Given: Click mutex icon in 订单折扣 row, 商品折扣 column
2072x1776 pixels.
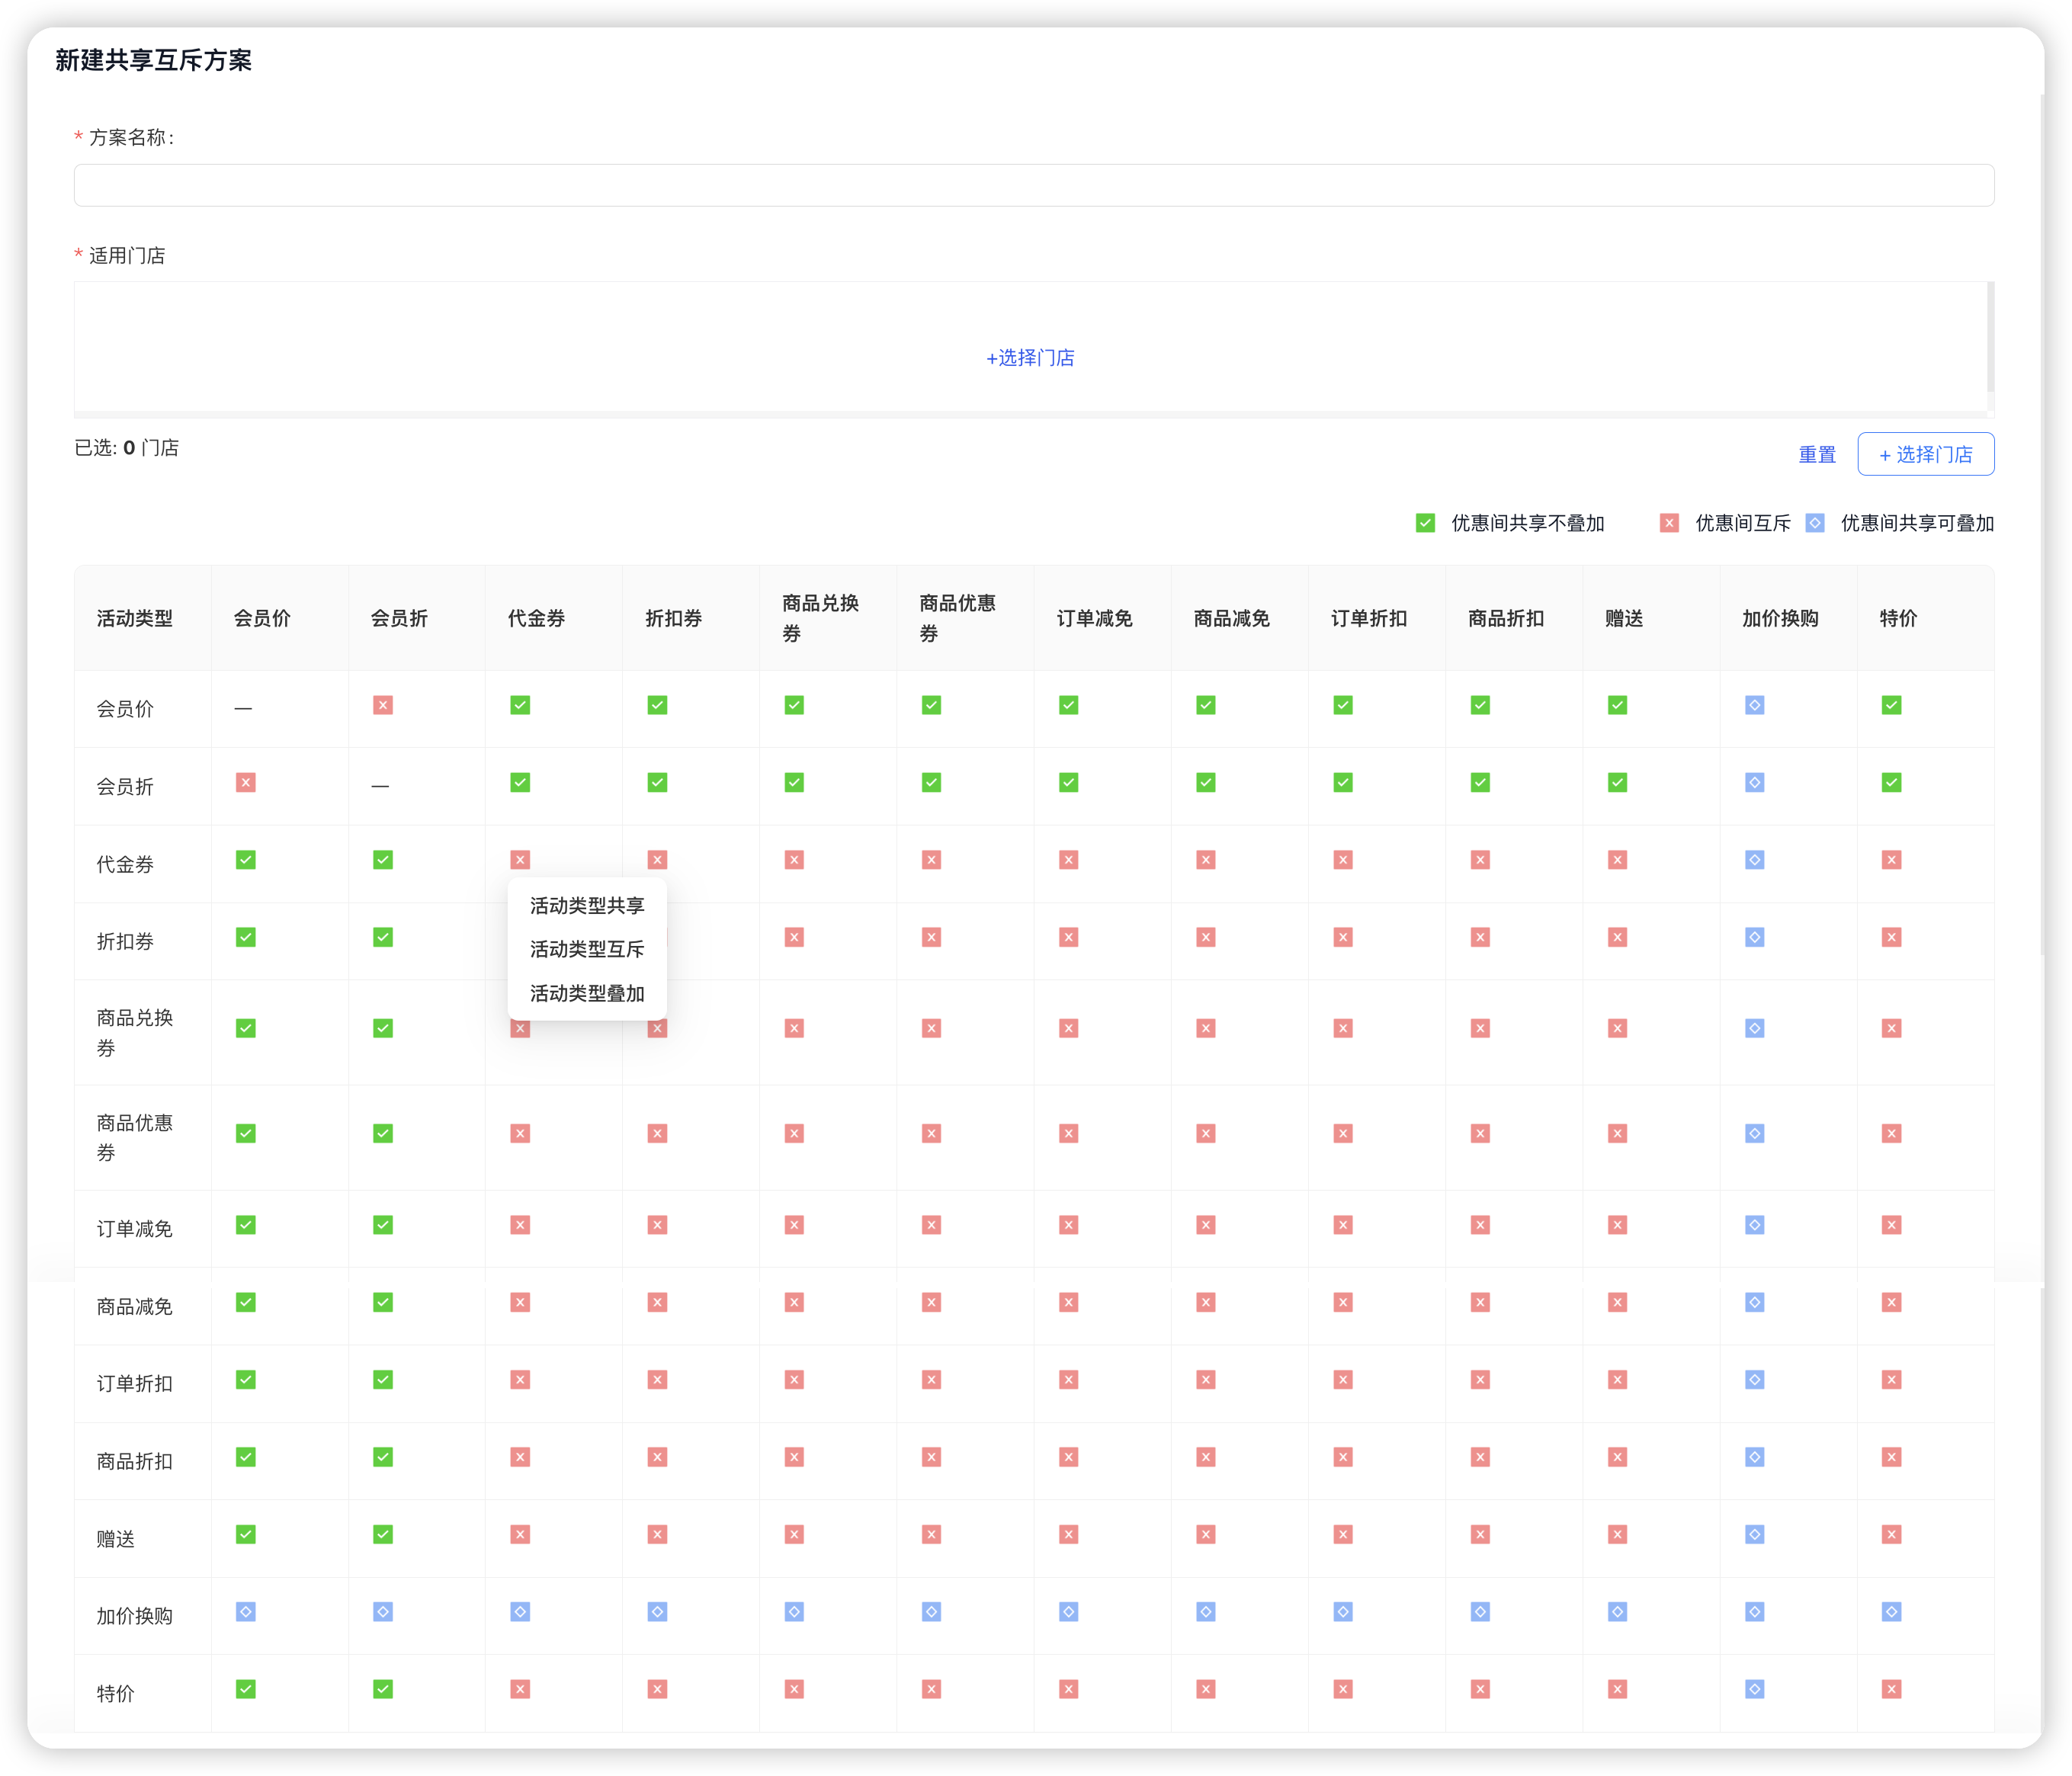Looking at the screenshot, I should [1480, 1380].
